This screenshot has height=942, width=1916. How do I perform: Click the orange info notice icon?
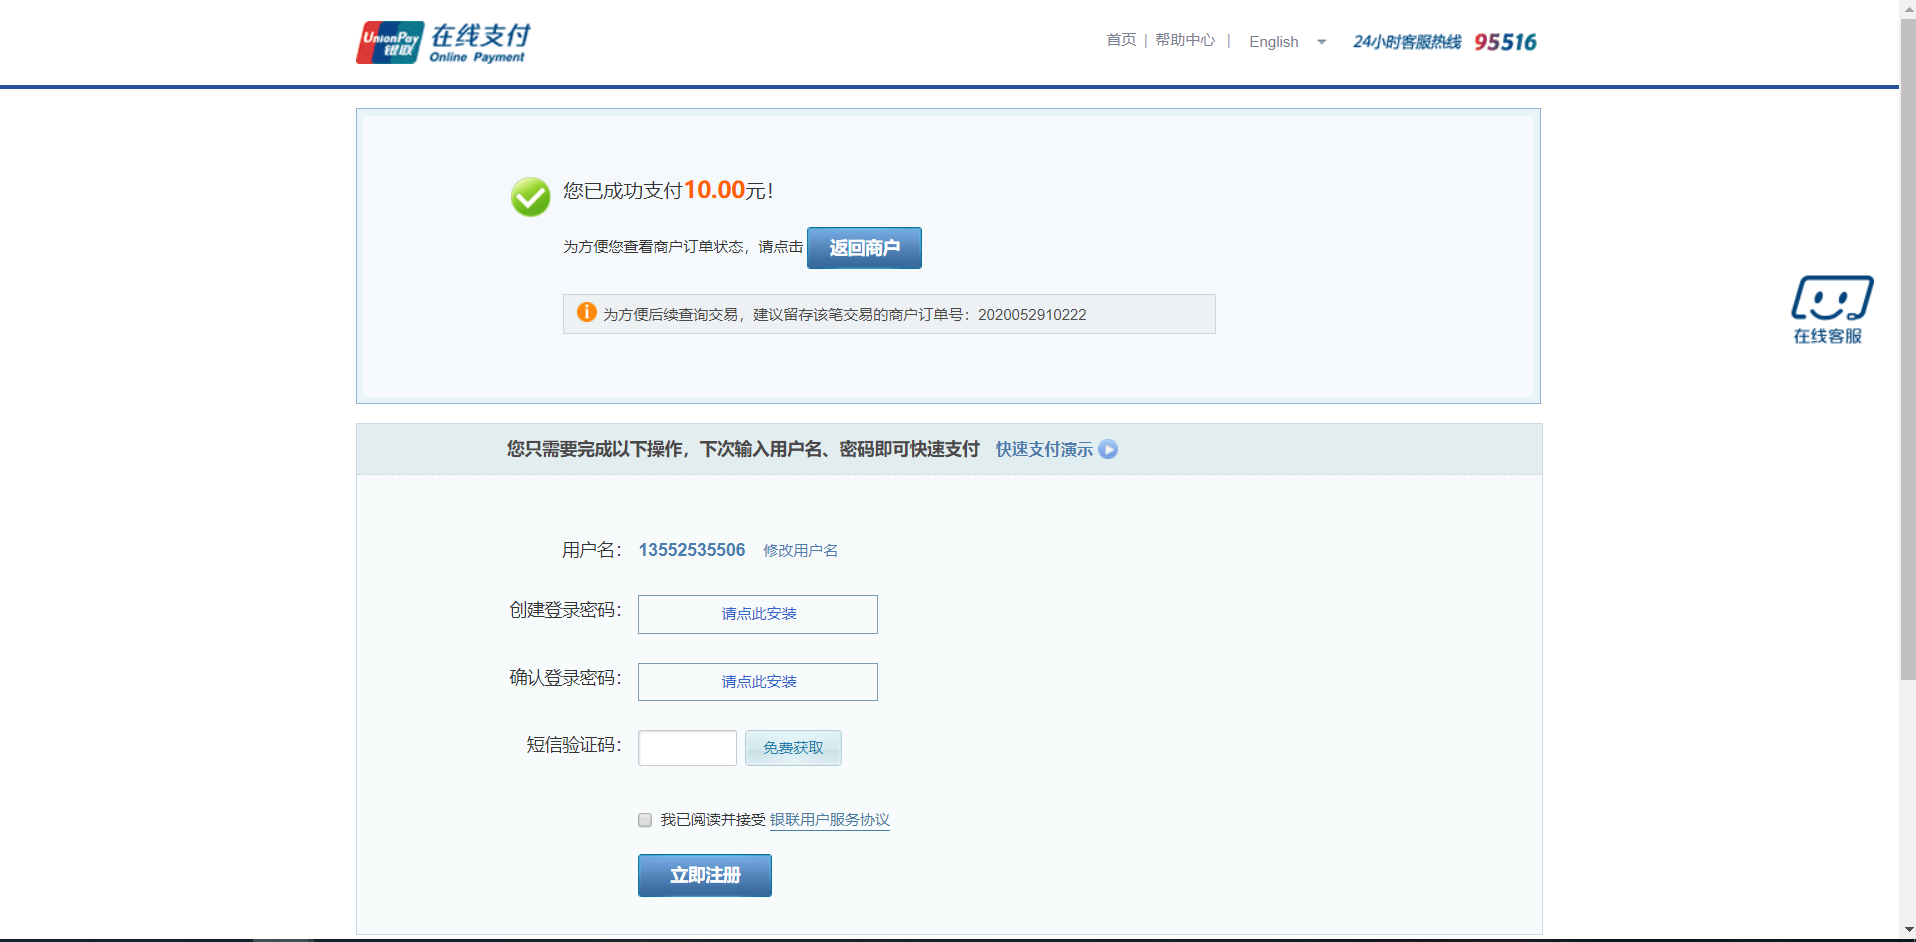tap(587, 312)
